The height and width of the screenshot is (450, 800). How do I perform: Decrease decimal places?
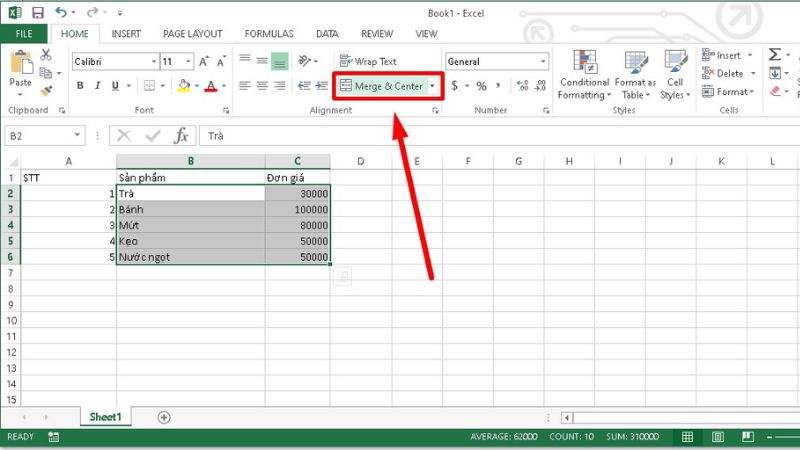click(541, 86)
